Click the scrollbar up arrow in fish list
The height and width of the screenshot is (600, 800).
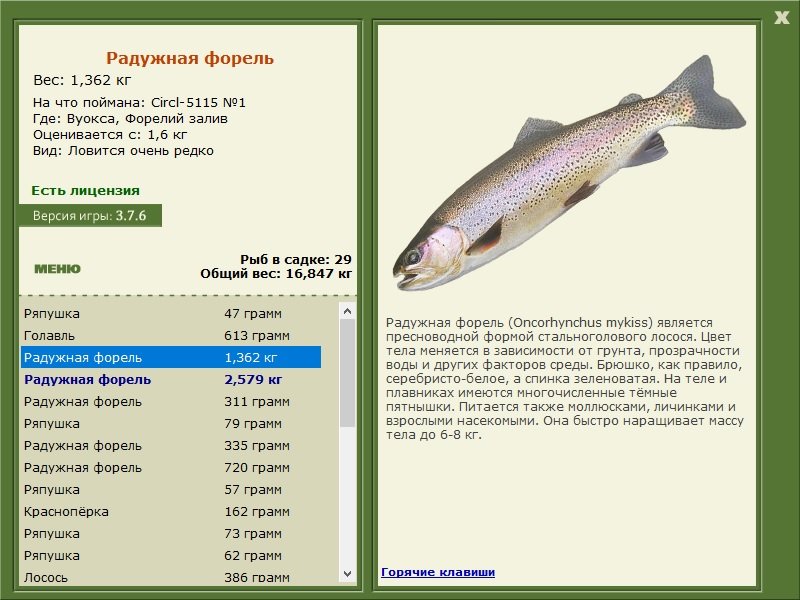(x=347, y=311)
